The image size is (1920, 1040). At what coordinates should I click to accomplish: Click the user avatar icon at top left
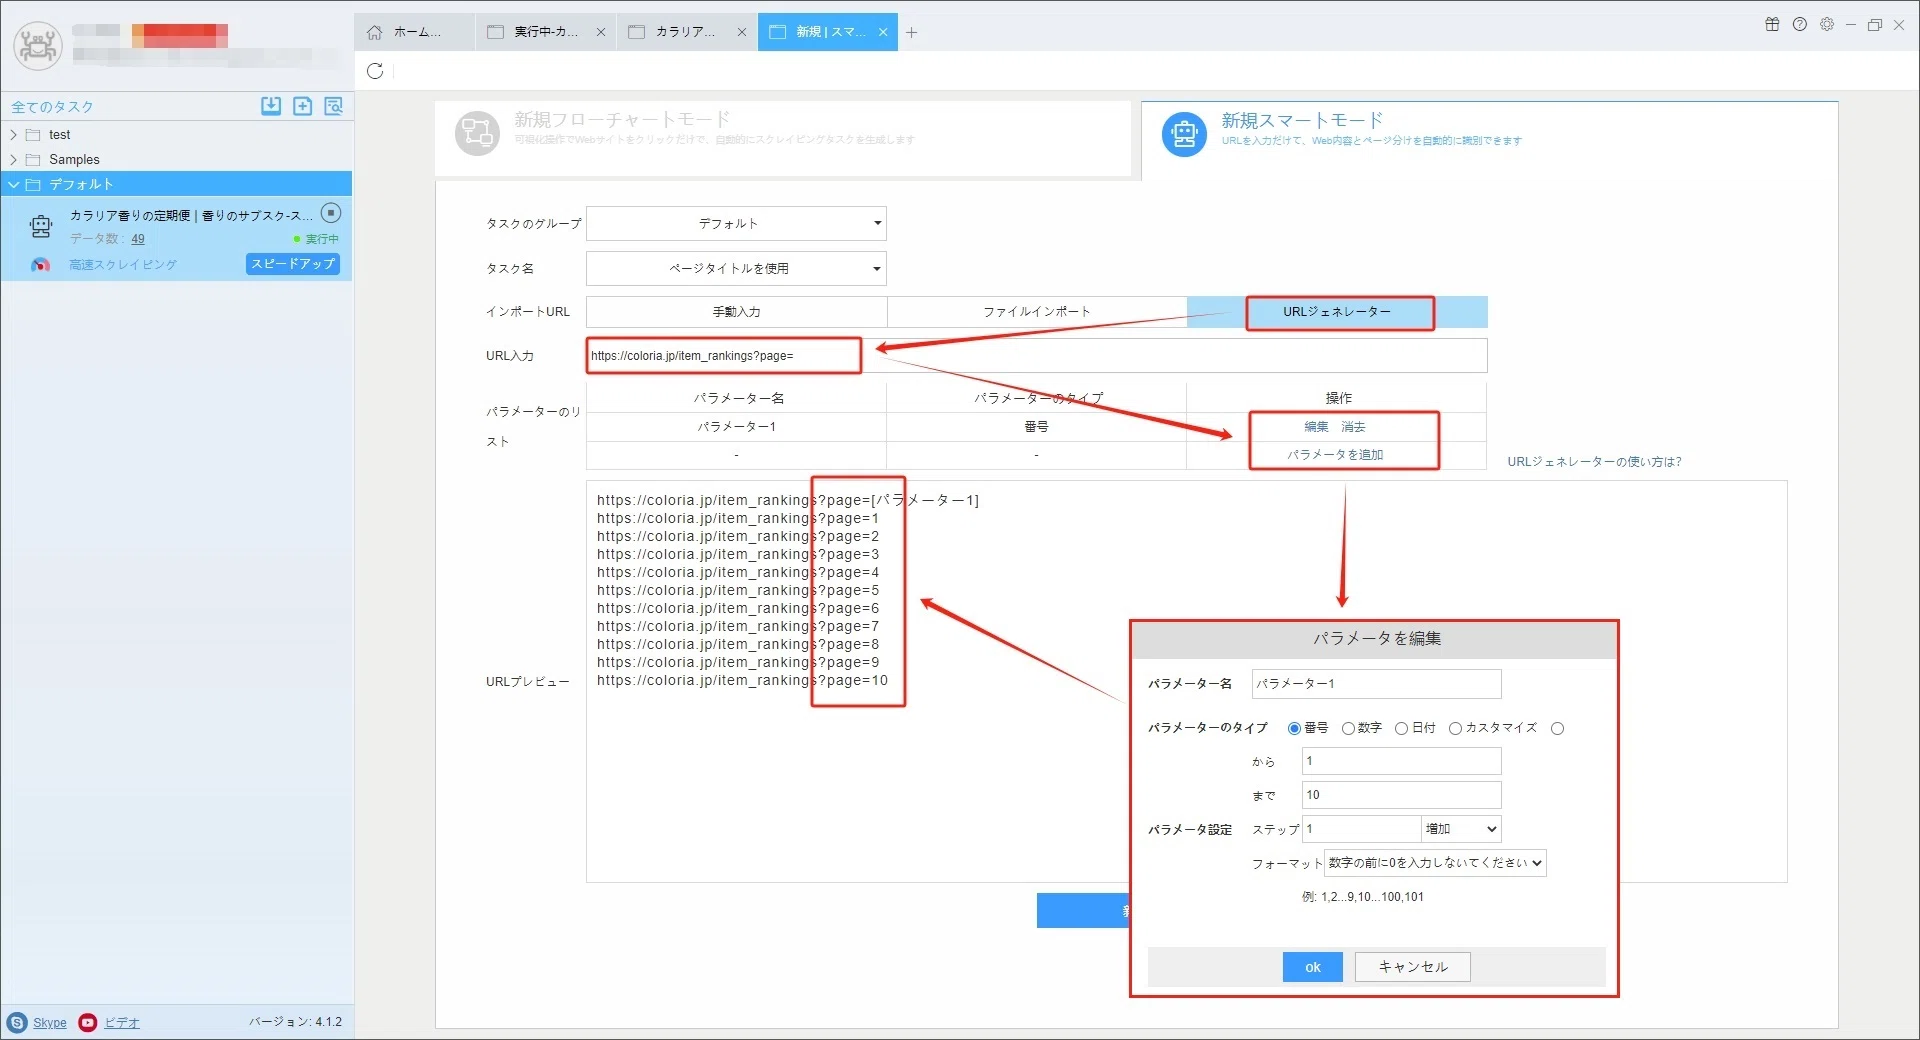click(38, 45)
